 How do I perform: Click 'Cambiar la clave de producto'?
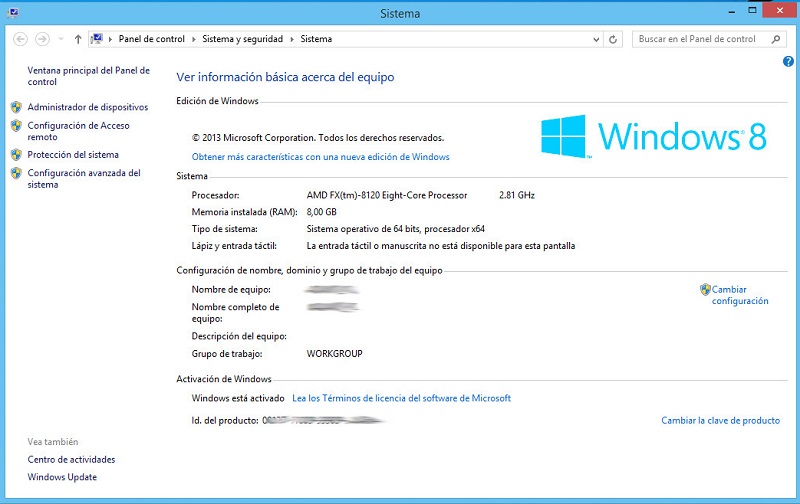[720, 420]
